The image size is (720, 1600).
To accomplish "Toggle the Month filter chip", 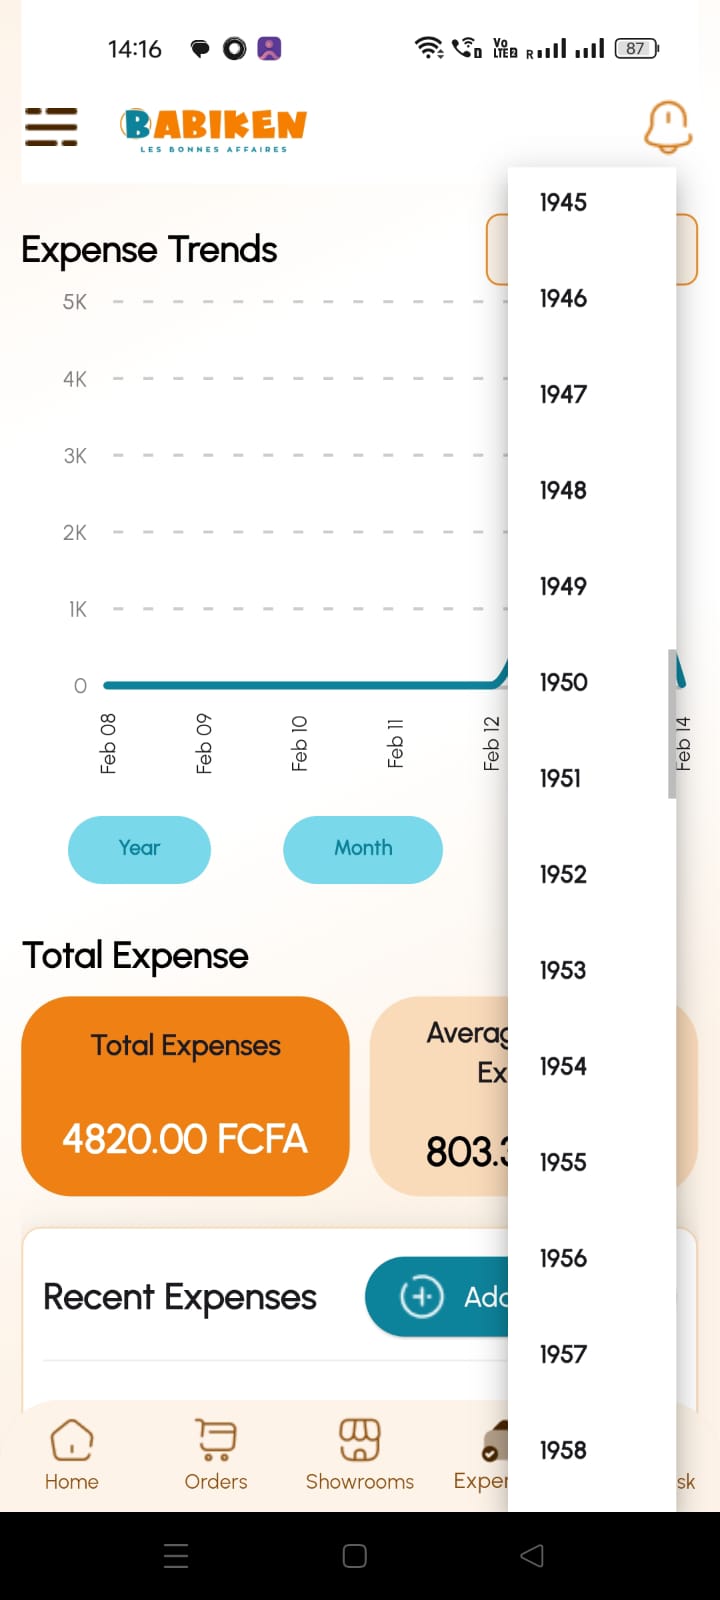I will click(x=363, y=849).
